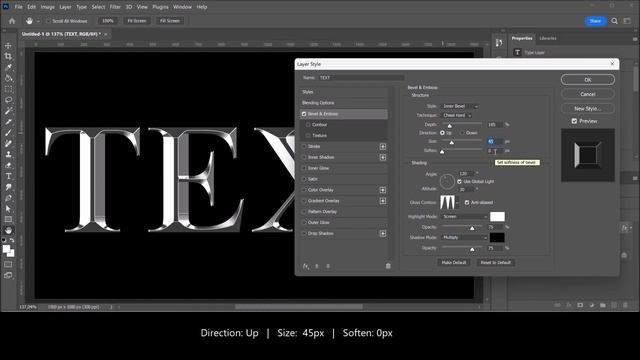Screen dimensions: 640x360
Task: Click the Angle dial control
Action: (447, 181)
